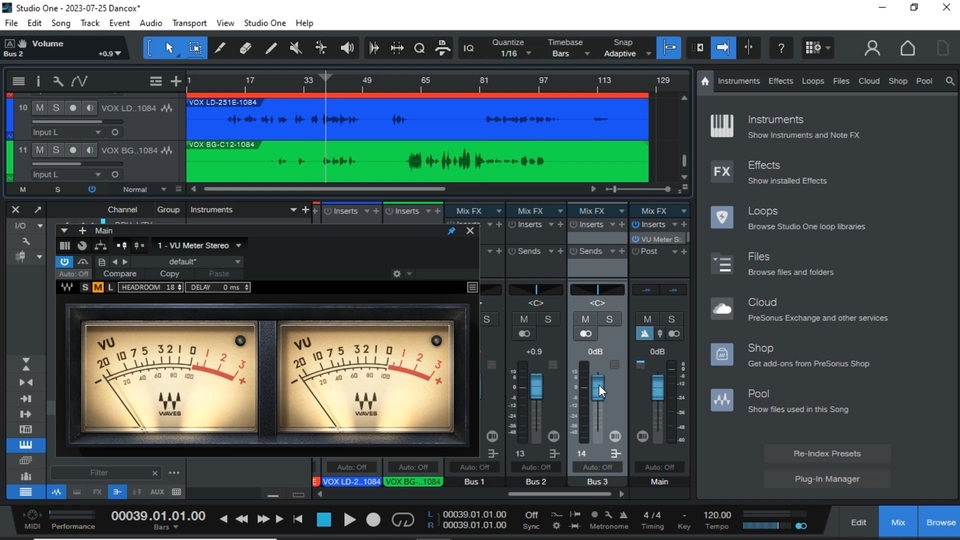The height and width of the screenshot is (540, 960).
Task: Solo the Bus 2 channel
Action: (x=548, y=319)
